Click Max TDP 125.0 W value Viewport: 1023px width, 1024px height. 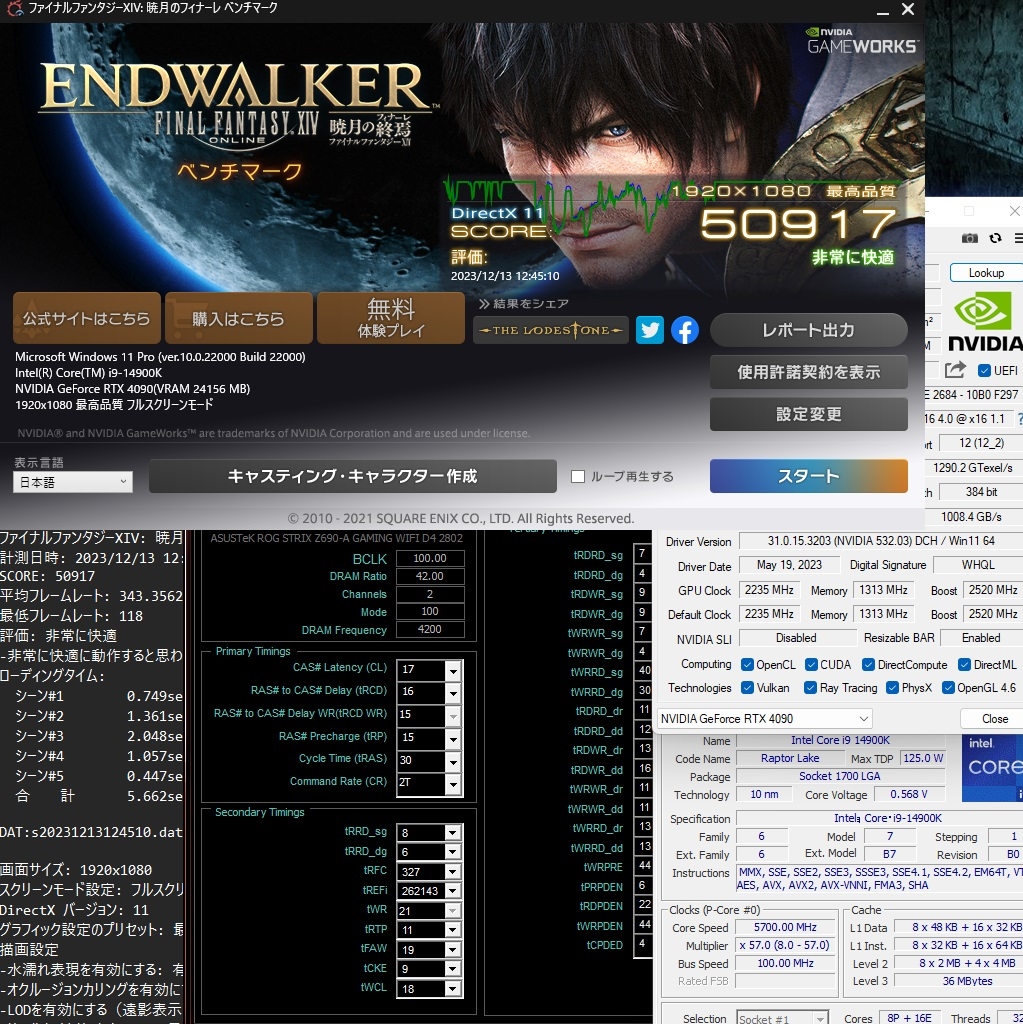pos(923,758)
